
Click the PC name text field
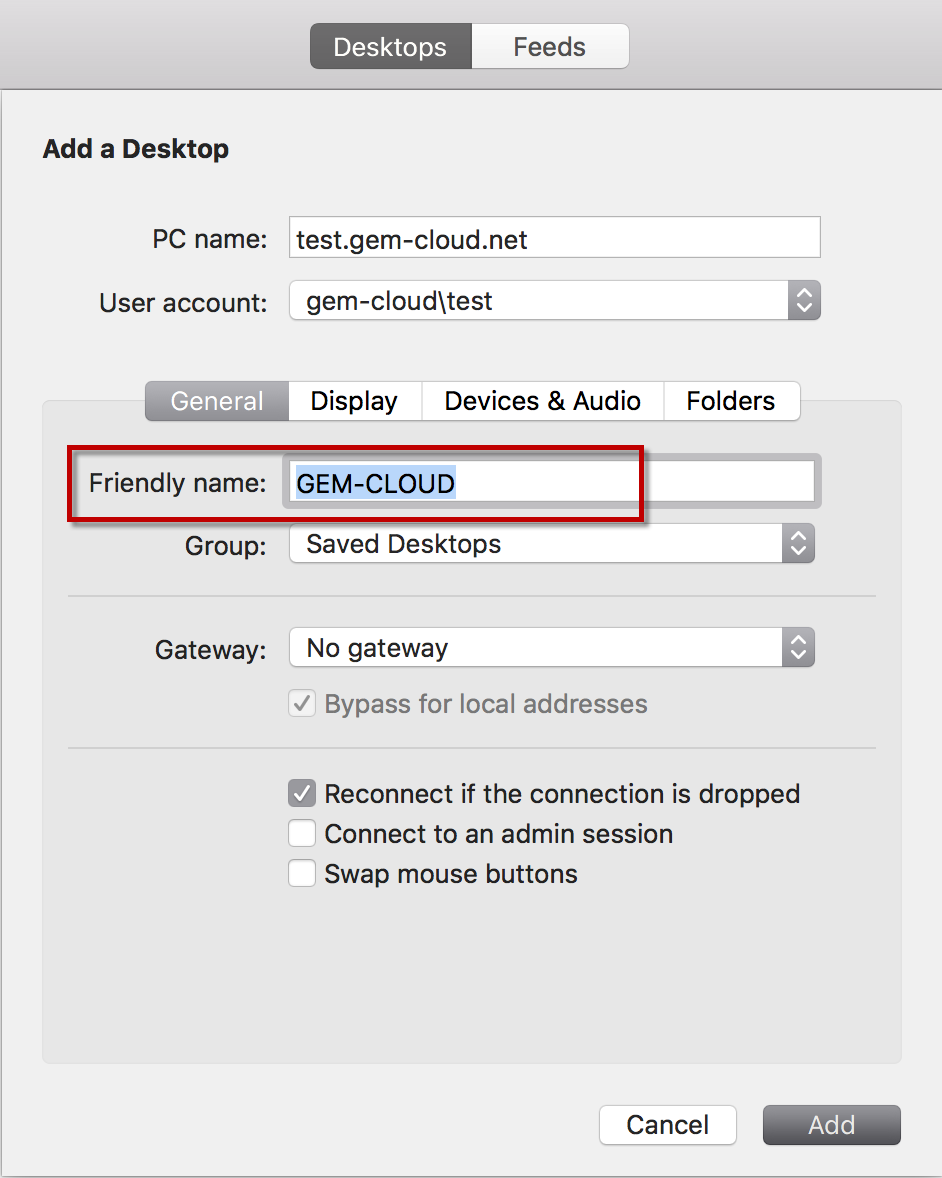click(554, 237)
